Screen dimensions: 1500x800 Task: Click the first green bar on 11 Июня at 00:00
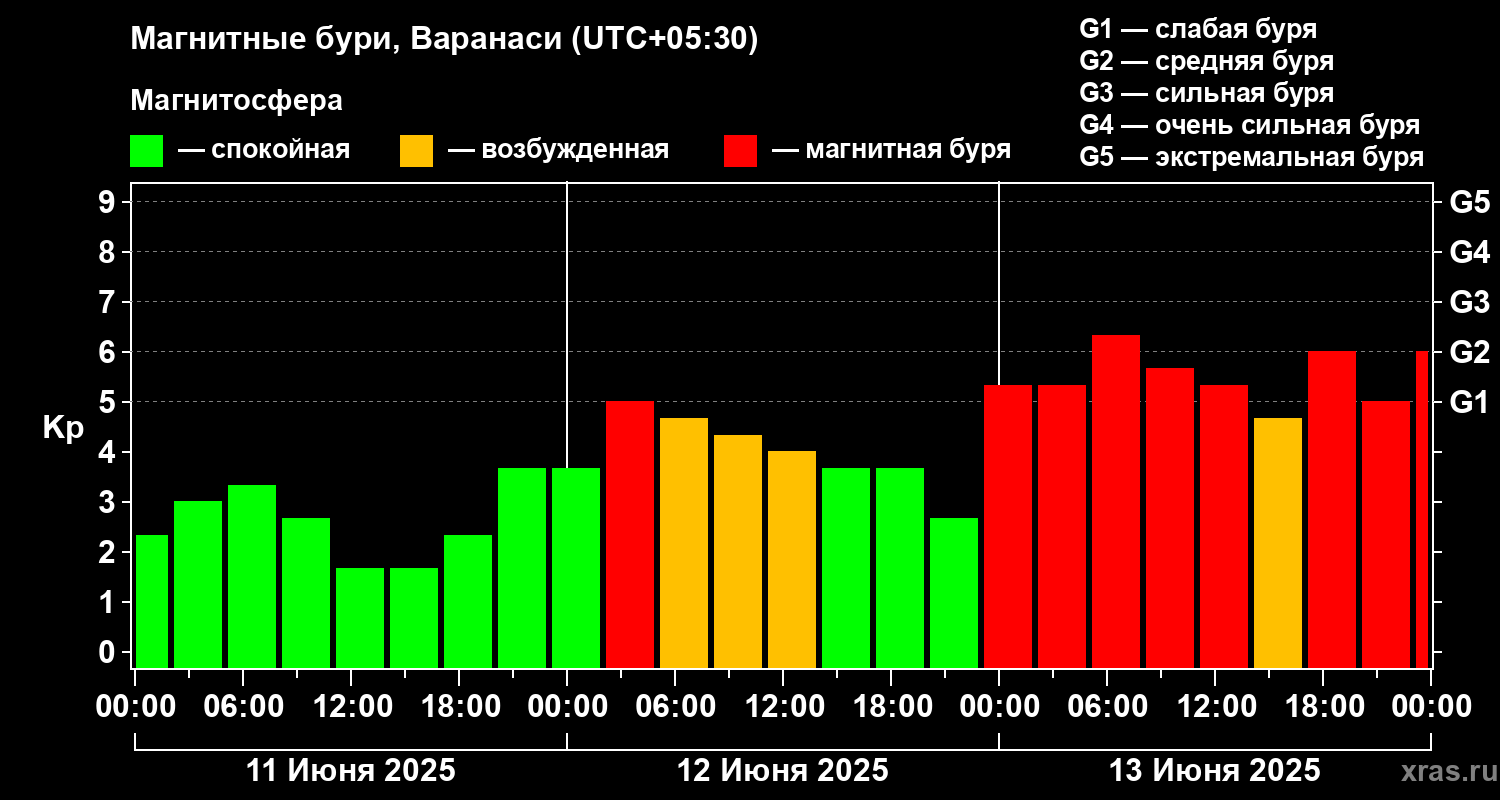coord(152,601)
